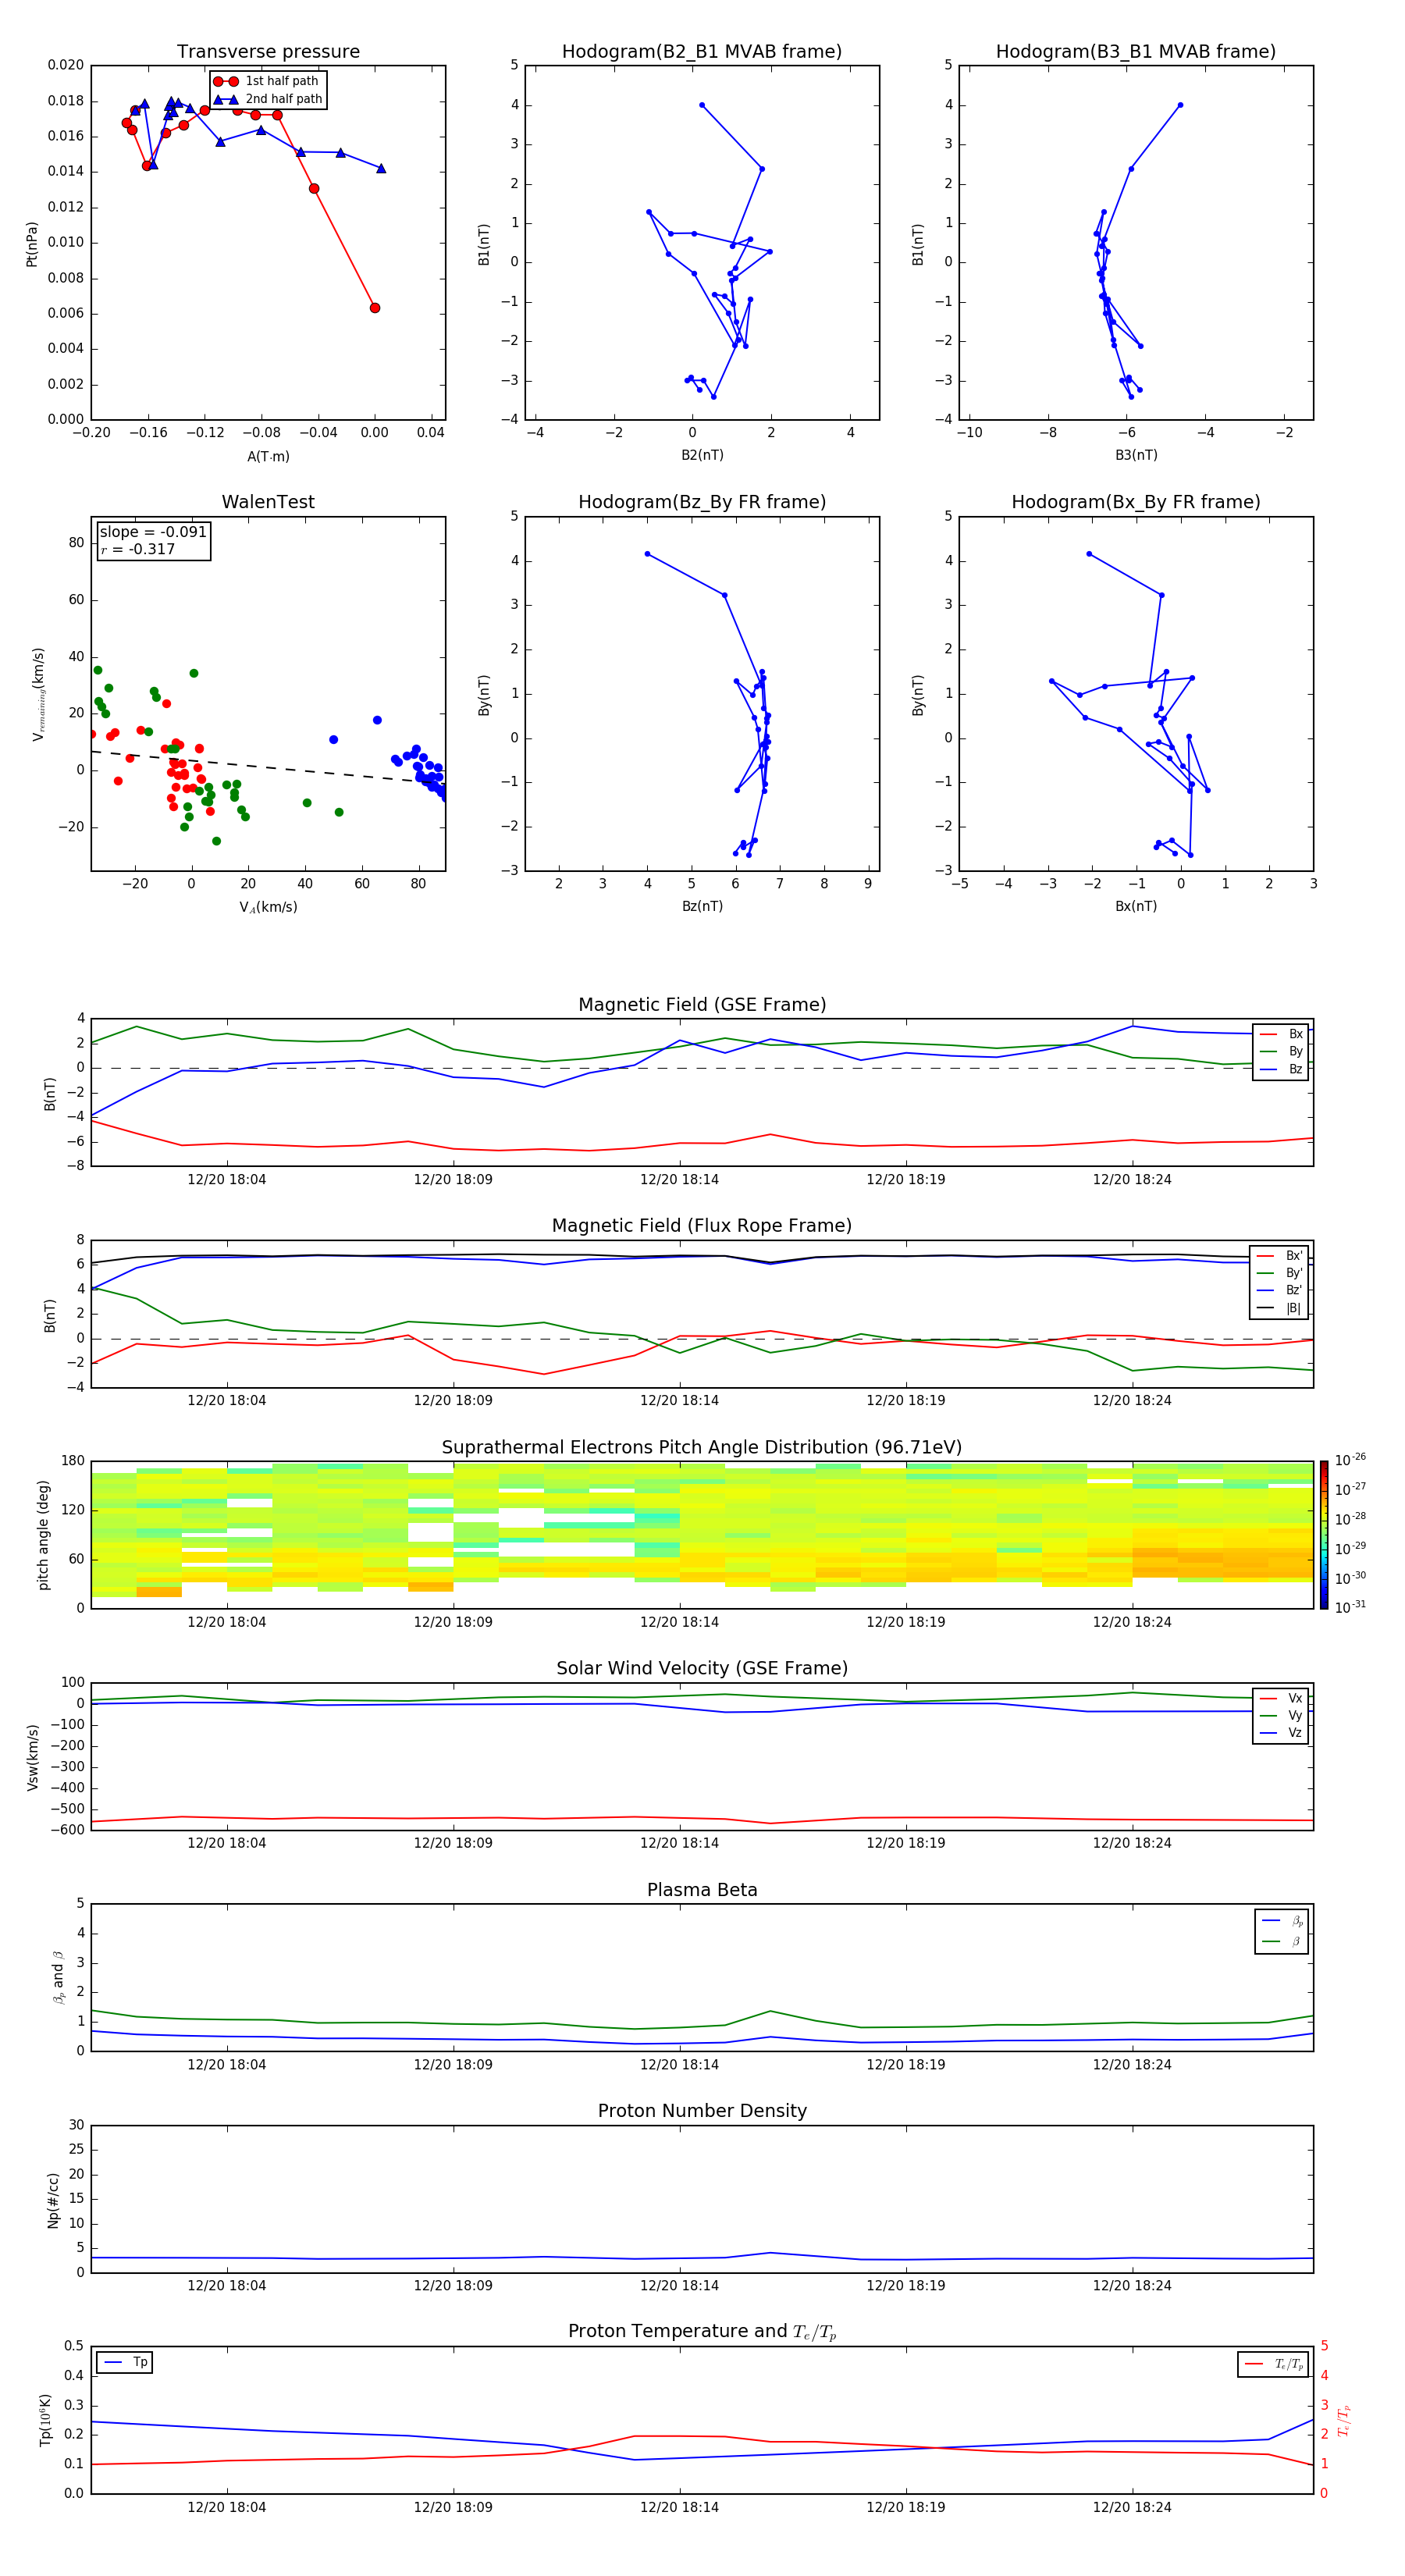Click the topmost point in Bz_By FR hodogram
The width and height of the screenshot is (1405, 2576).
[x=647, y=554]
